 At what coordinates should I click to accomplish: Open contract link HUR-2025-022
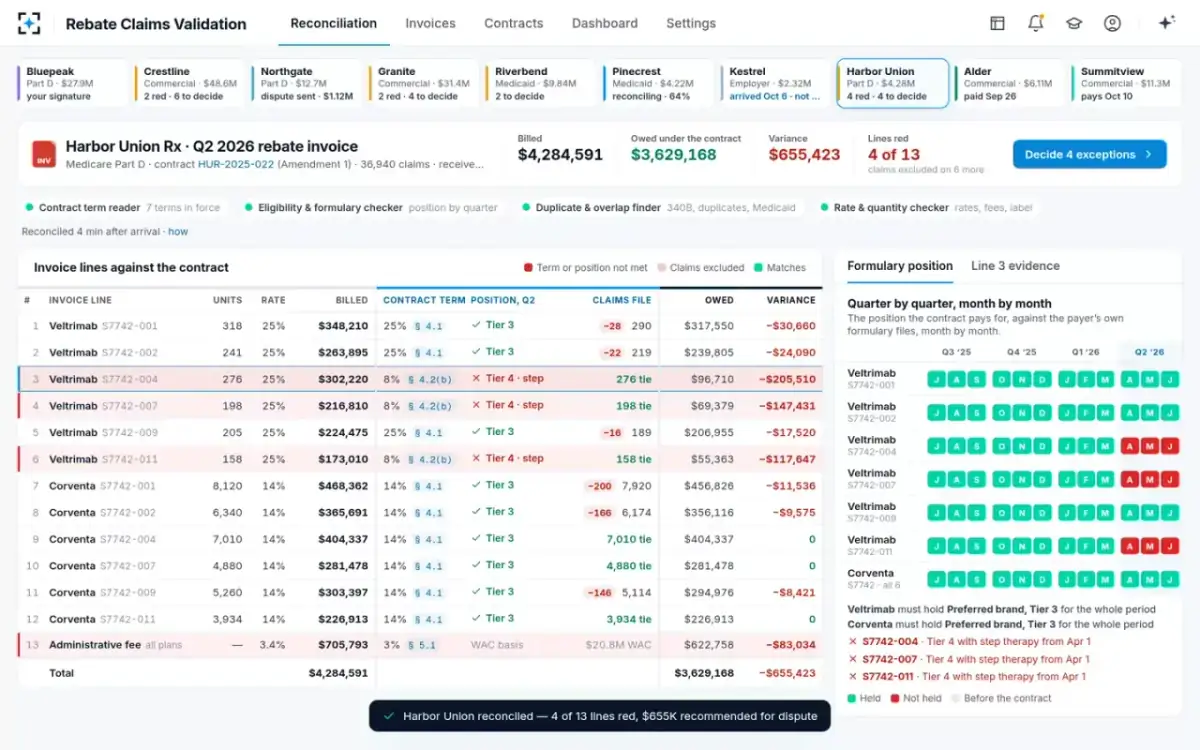pos(236,164)
